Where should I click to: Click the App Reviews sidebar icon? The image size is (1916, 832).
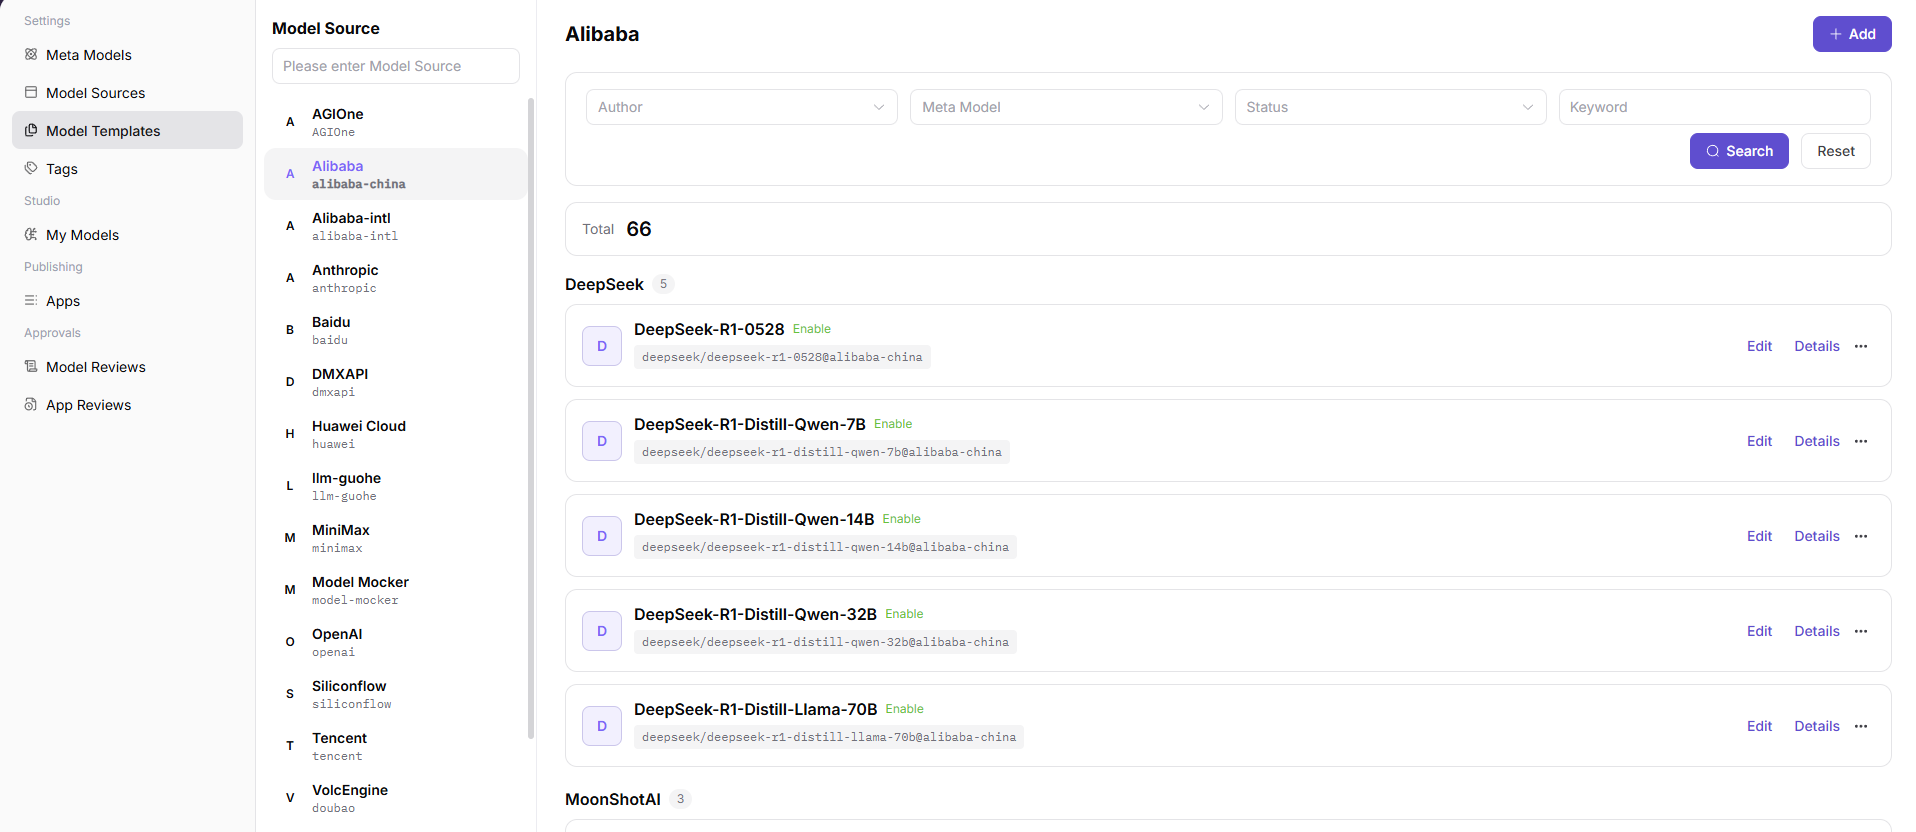pos(31,405)
